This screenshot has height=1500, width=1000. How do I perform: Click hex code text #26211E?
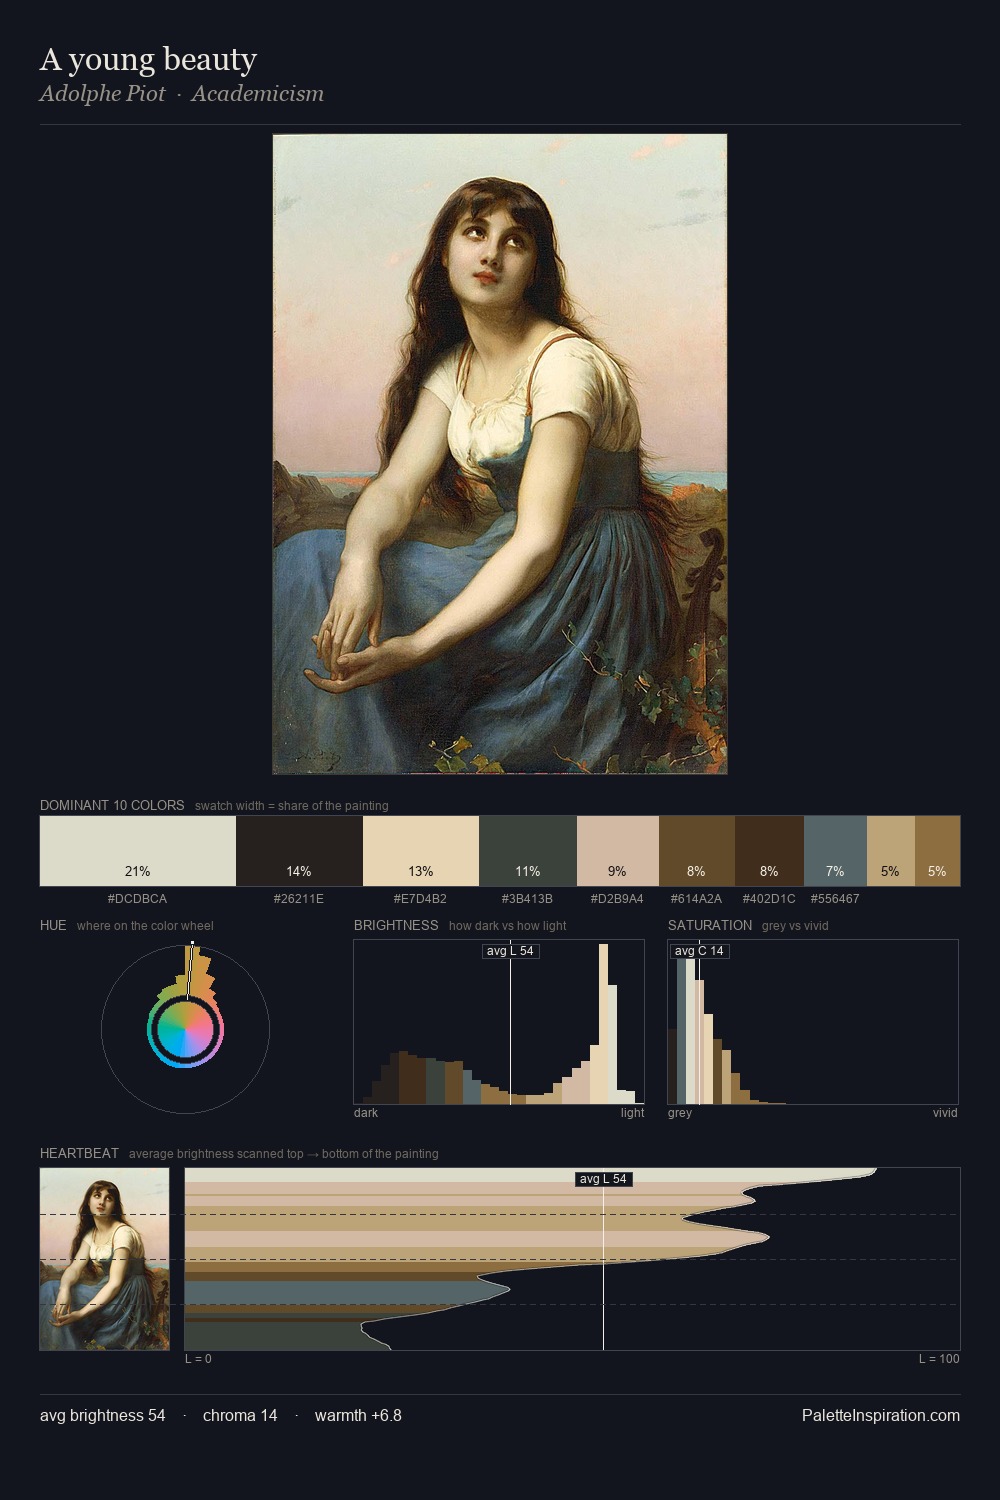(299, 899)
